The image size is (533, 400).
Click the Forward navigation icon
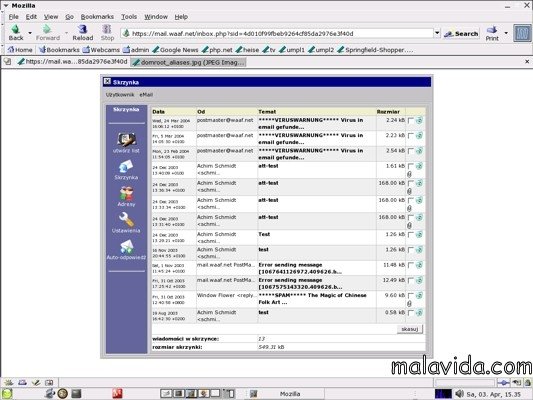[47, 30]
